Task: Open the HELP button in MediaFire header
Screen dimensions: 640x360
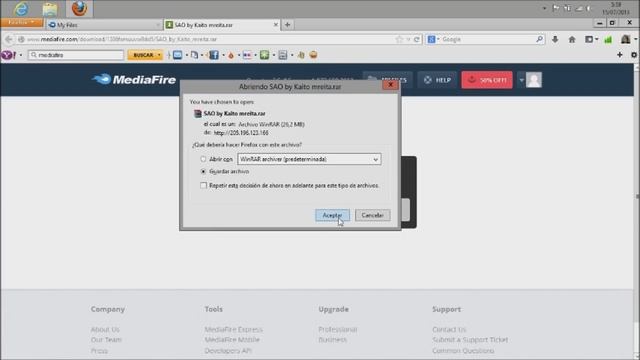Action: (438, 80)
